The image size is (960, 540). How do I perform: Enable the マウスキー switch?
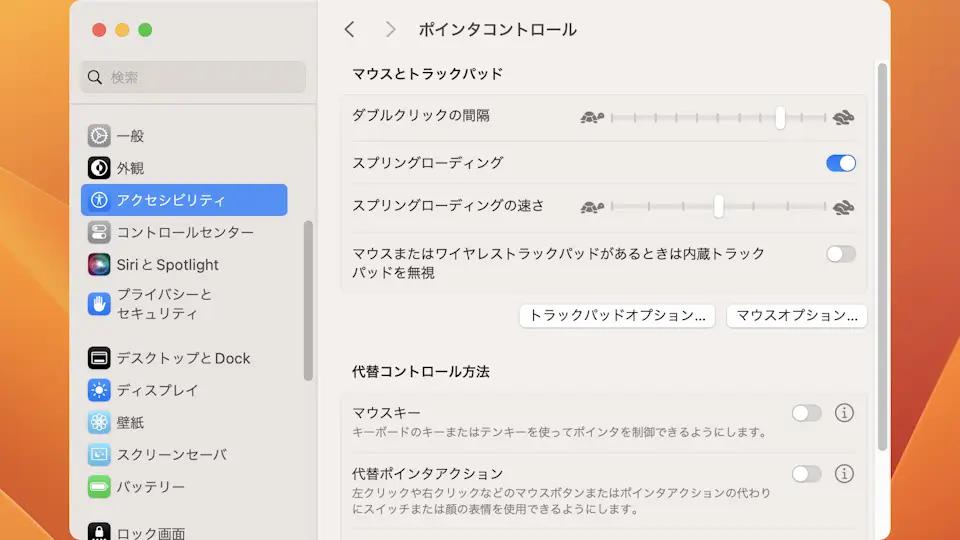tap(806, 413)
